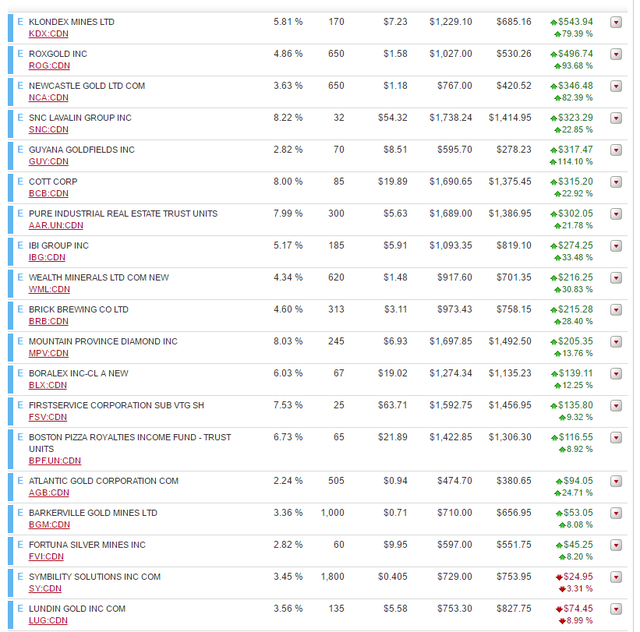Viewport: 640px width, 632px height.
Task: Expand the Barkerville Gold Mines row dropdown
Action: tap(616, 513)
